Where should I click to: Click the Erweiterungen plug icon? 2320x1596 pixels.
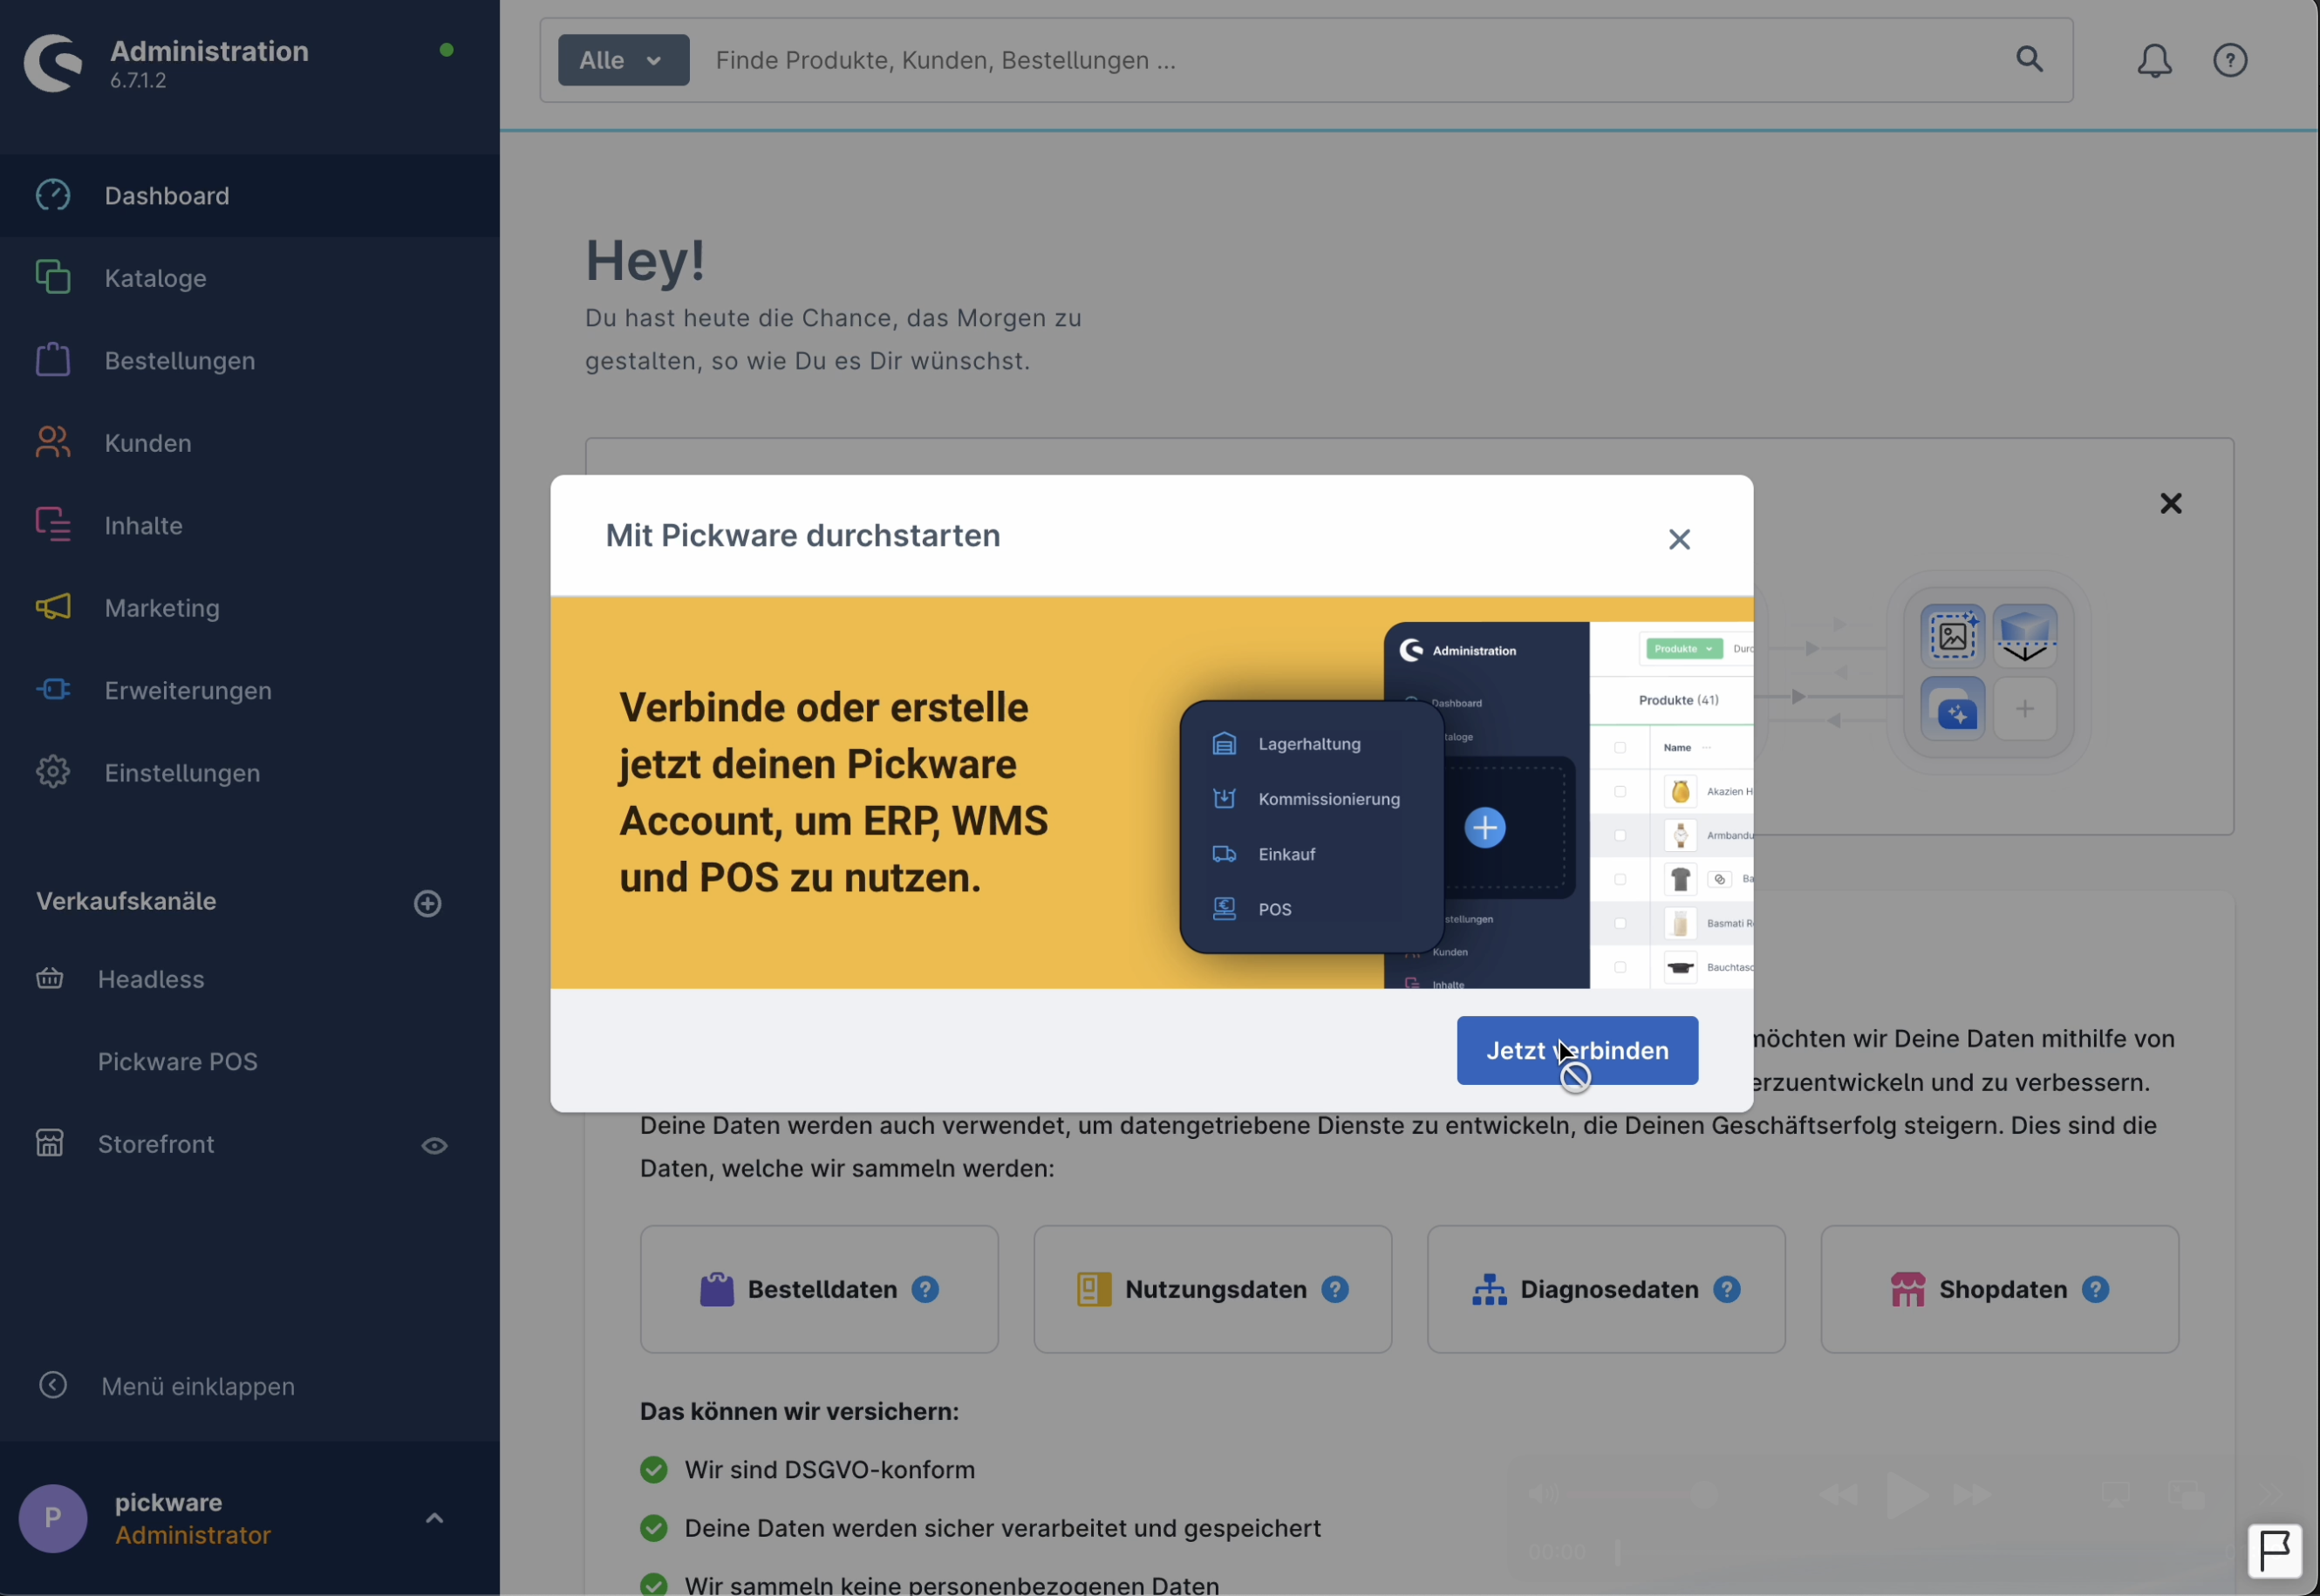(x=53, y=690)
